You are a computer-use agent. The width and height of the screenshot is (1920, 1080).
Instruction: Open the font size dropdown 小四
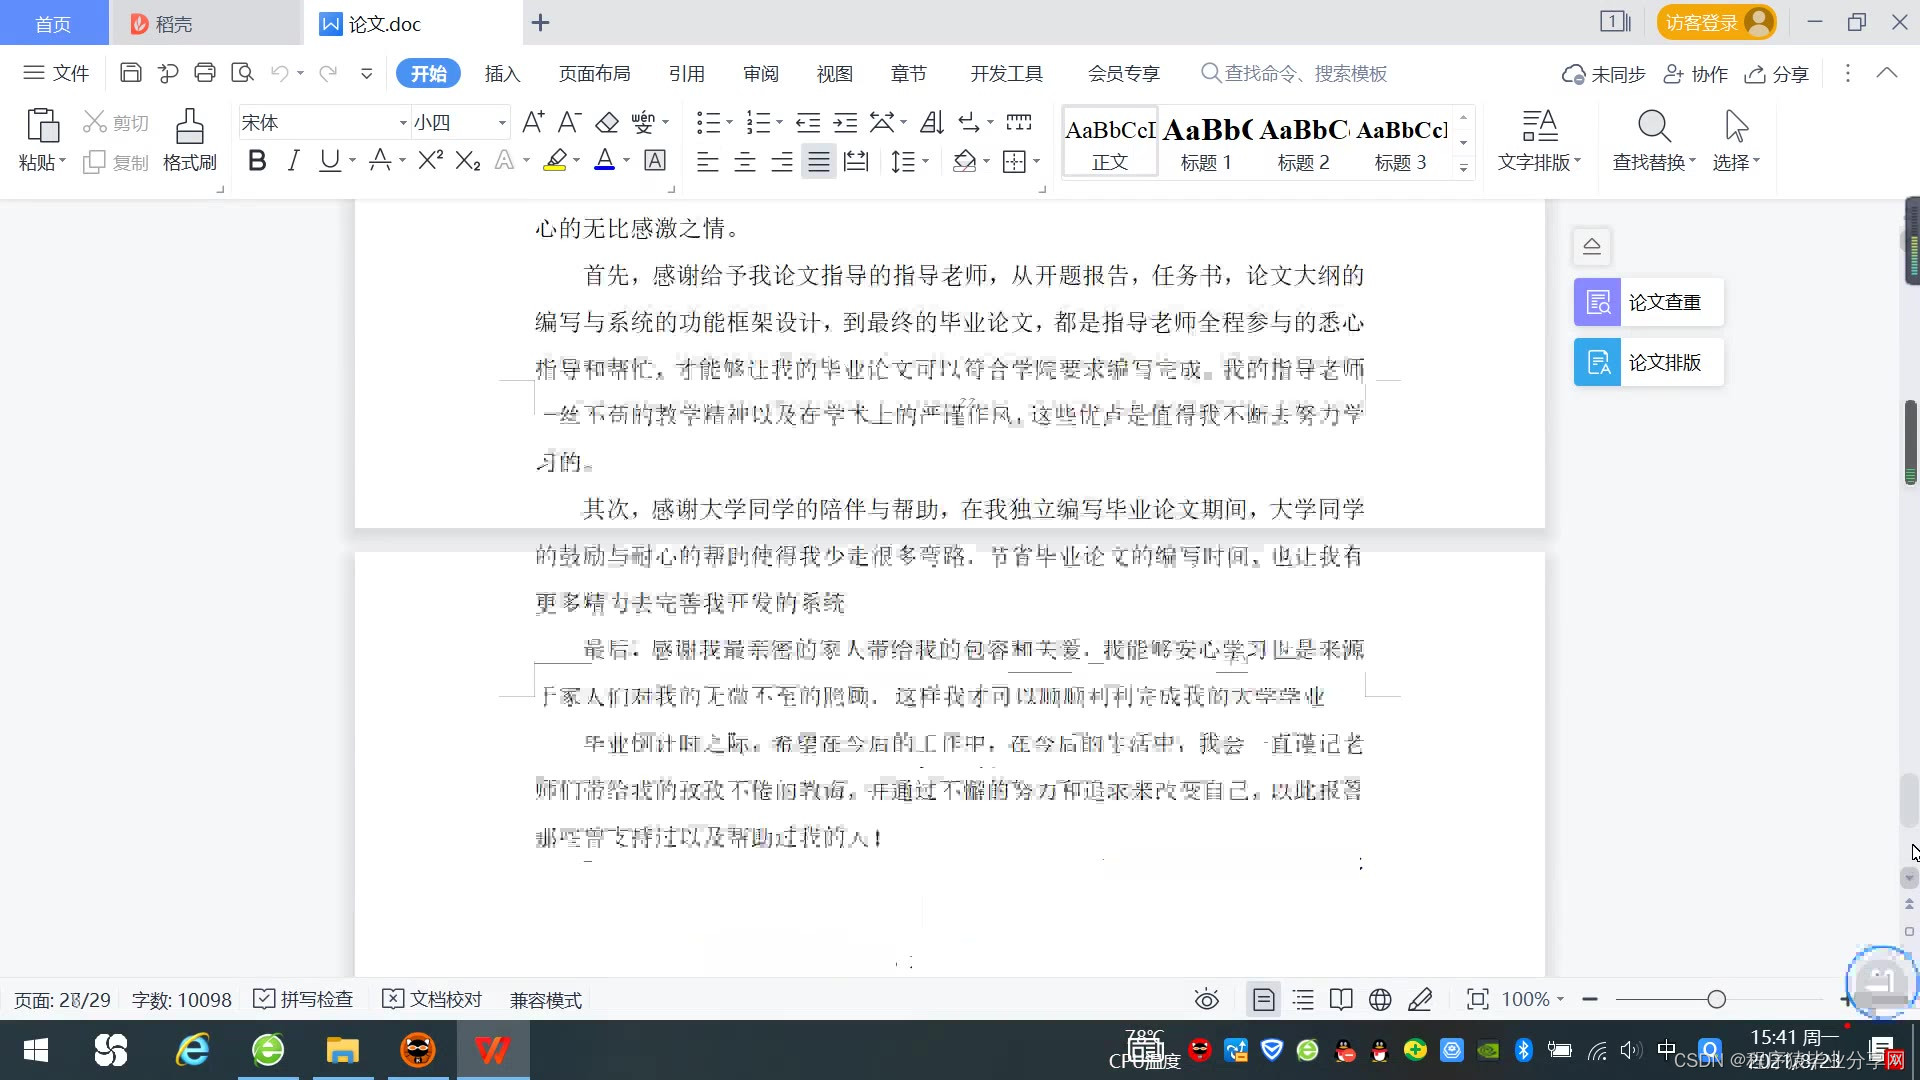click(502, 123)
